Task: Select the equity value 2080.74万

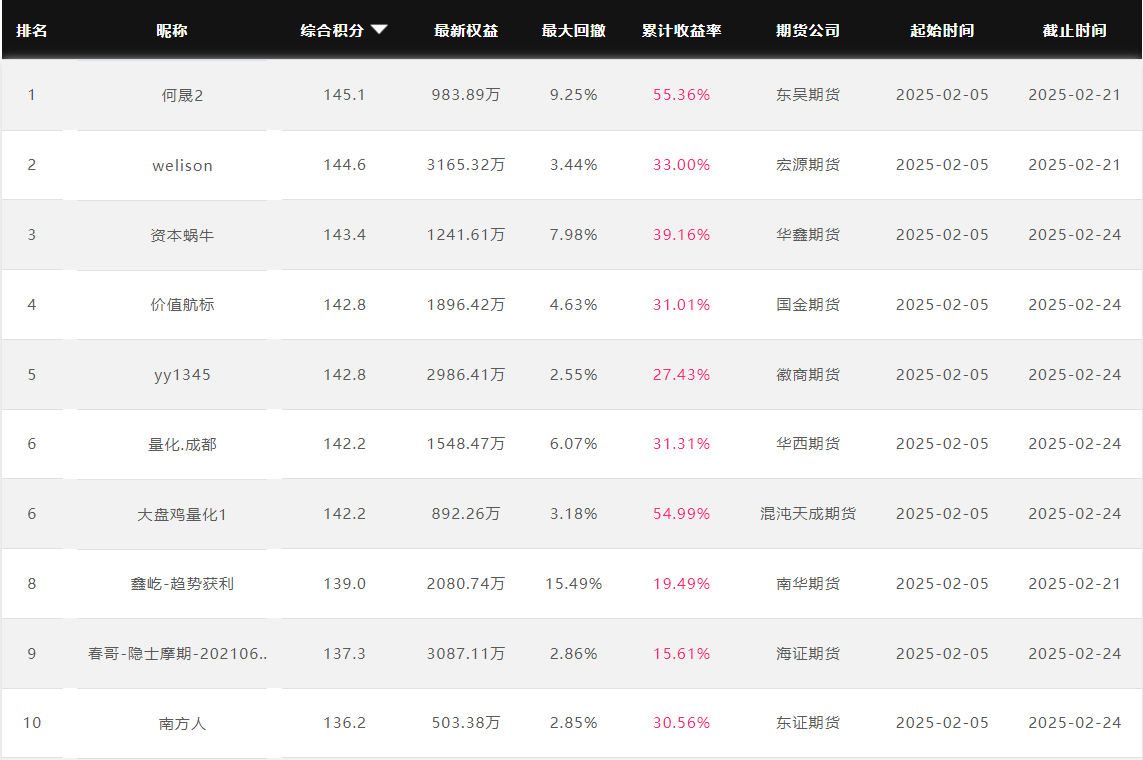Action: (466, 584)
